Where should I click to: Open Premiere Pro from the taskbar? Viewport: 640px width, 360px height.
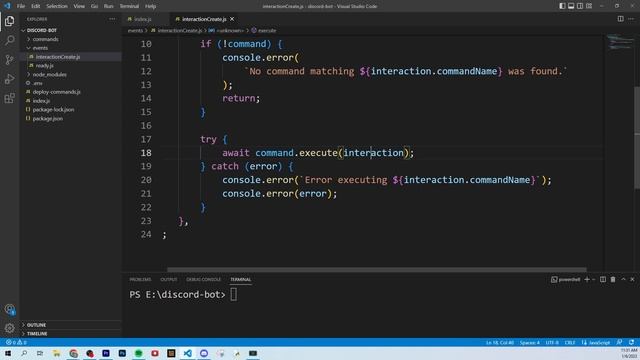[106, 353]
